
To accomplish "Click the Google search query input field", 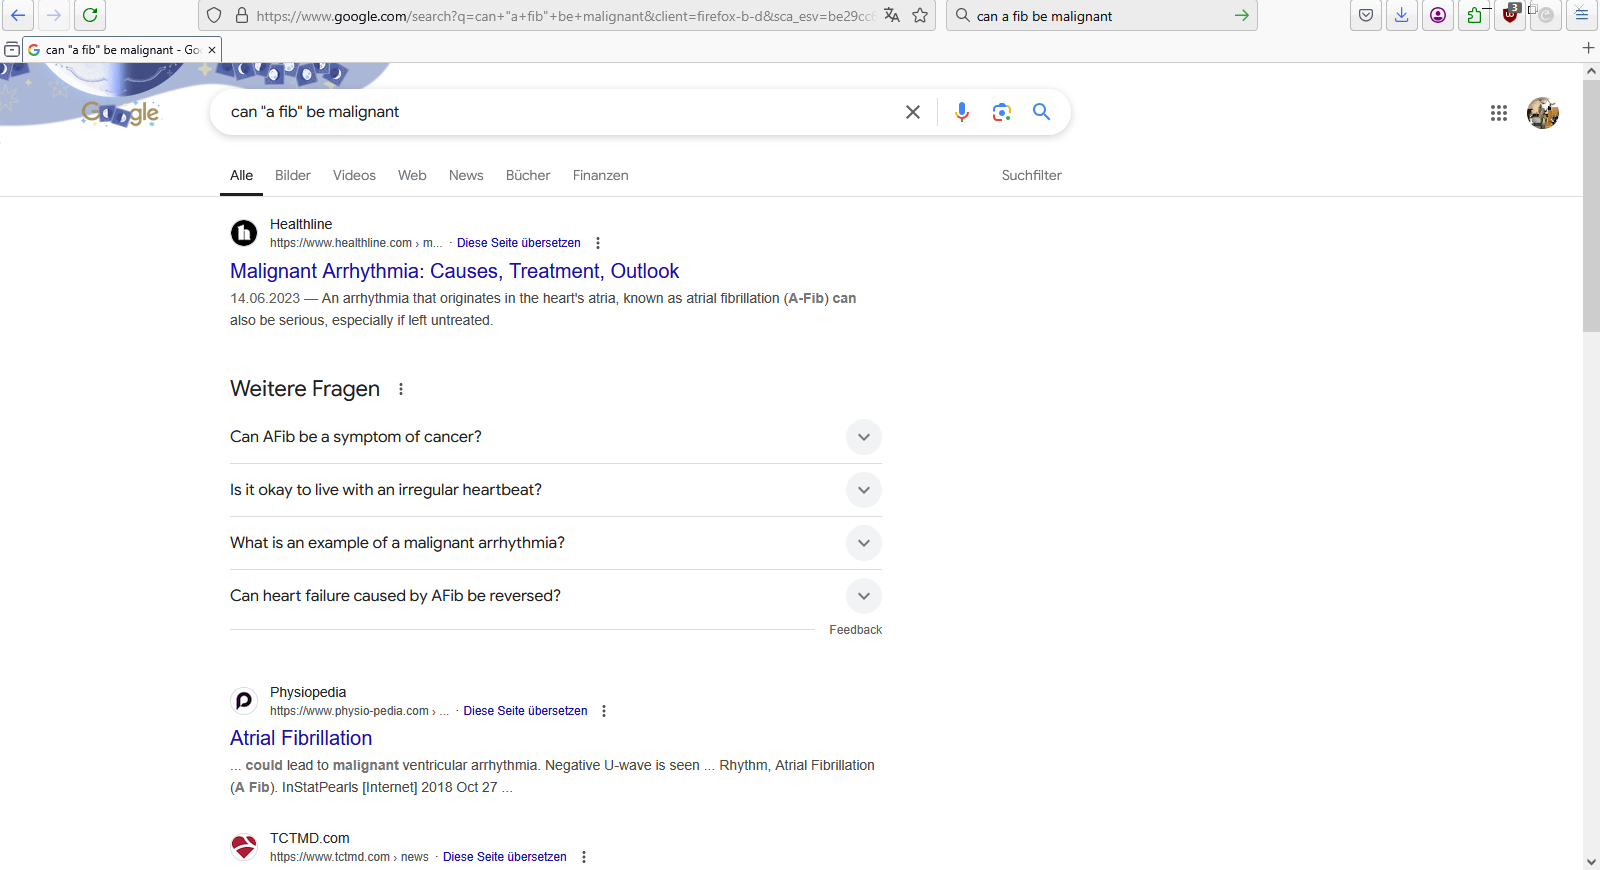I will pos(560,112).
